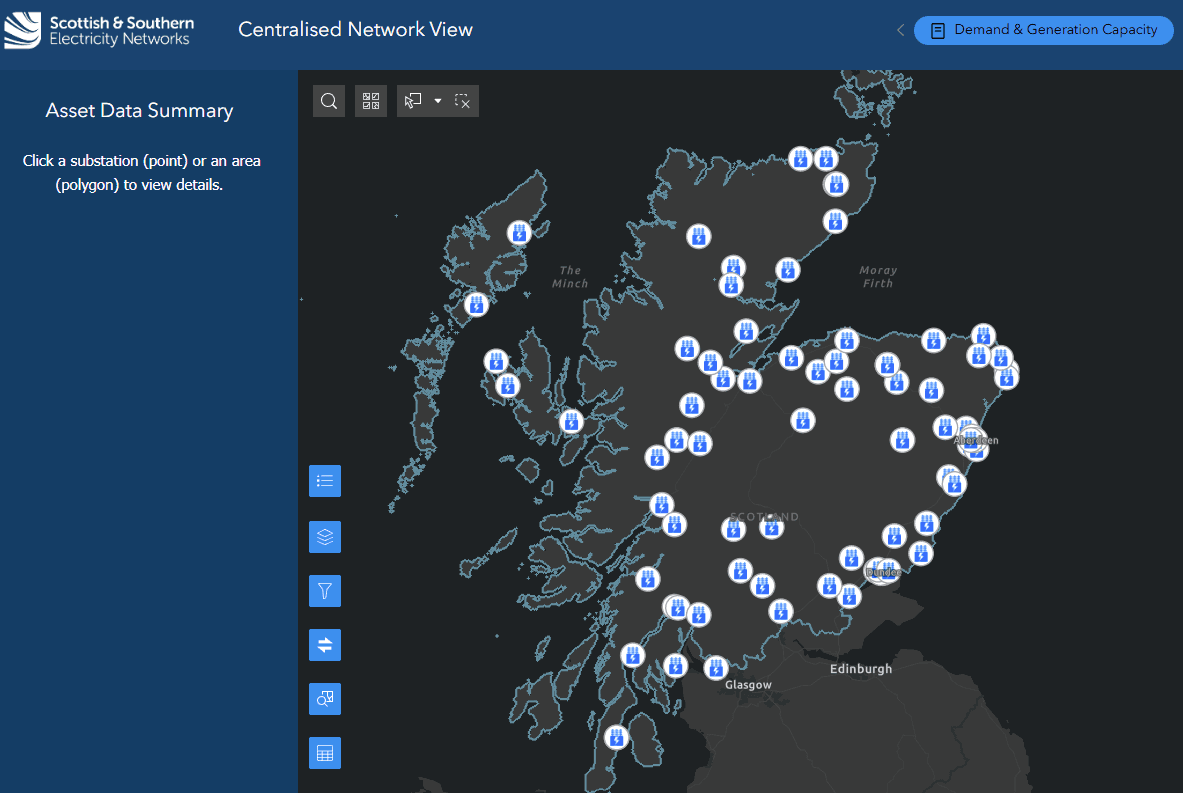Screen dimensions: 1183x793
Task: Open the map search tool
Action: (329, 100)
